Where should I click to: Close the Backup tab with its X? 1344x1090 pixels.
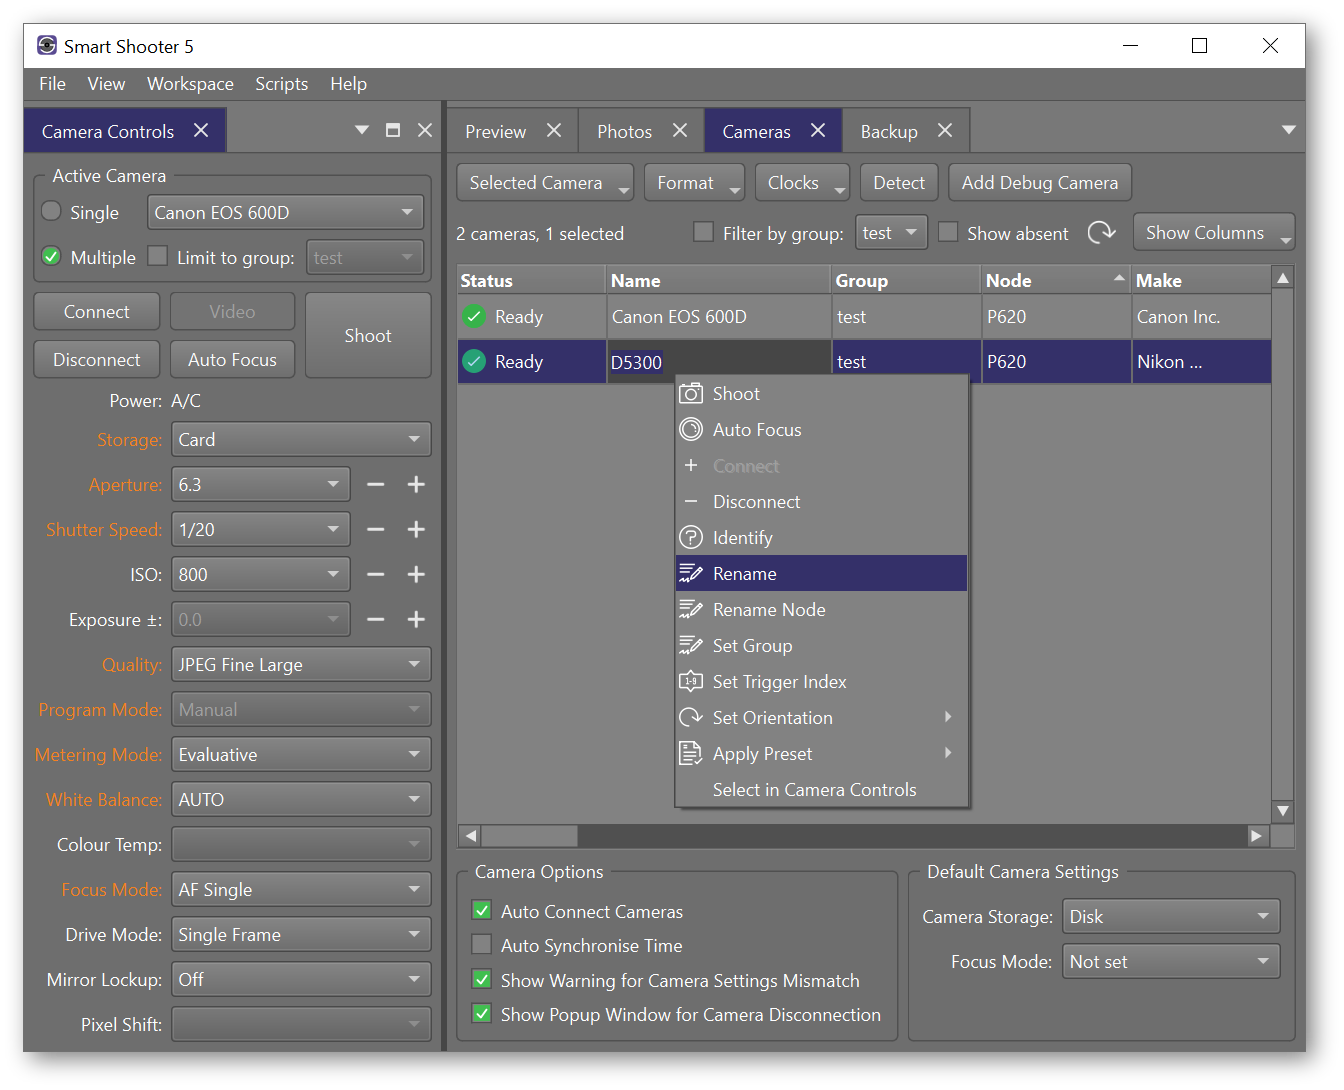coord(945,131)
